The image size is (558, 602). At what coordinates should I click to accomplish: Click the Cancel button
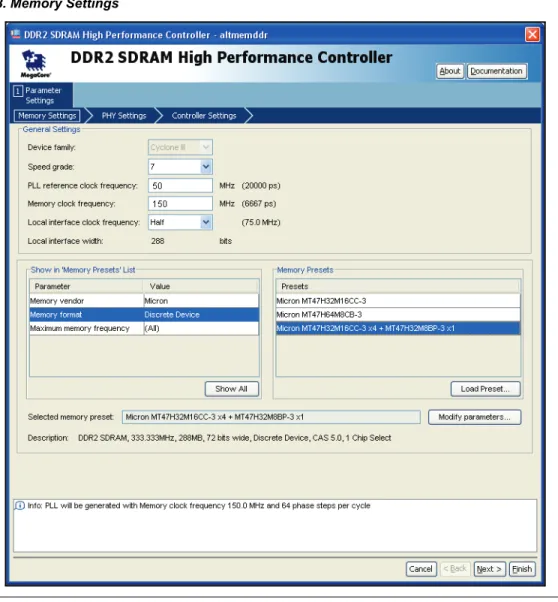pos(421,569)
